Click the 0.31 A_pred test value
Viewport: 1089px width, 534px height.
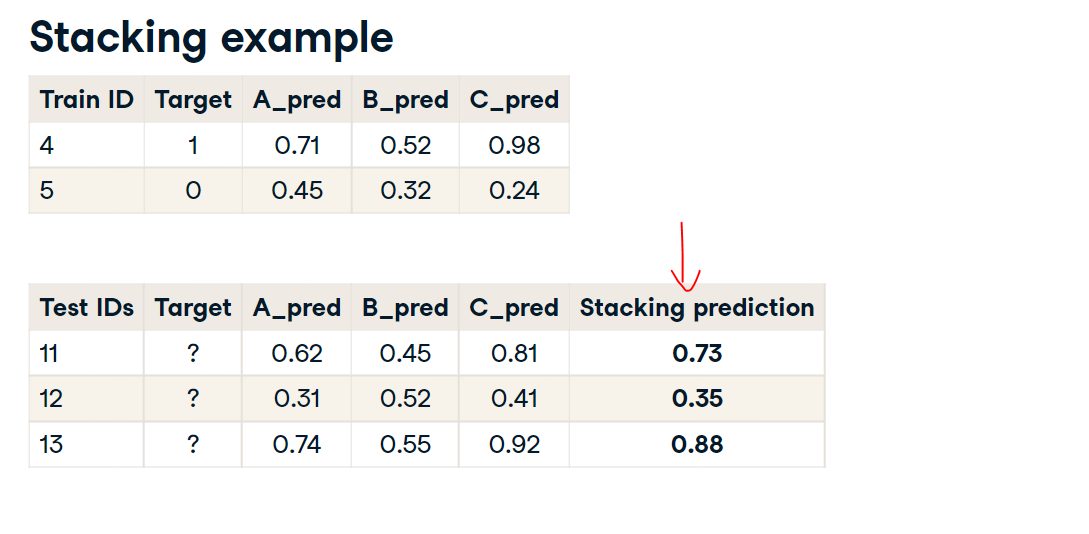[297, 399]
